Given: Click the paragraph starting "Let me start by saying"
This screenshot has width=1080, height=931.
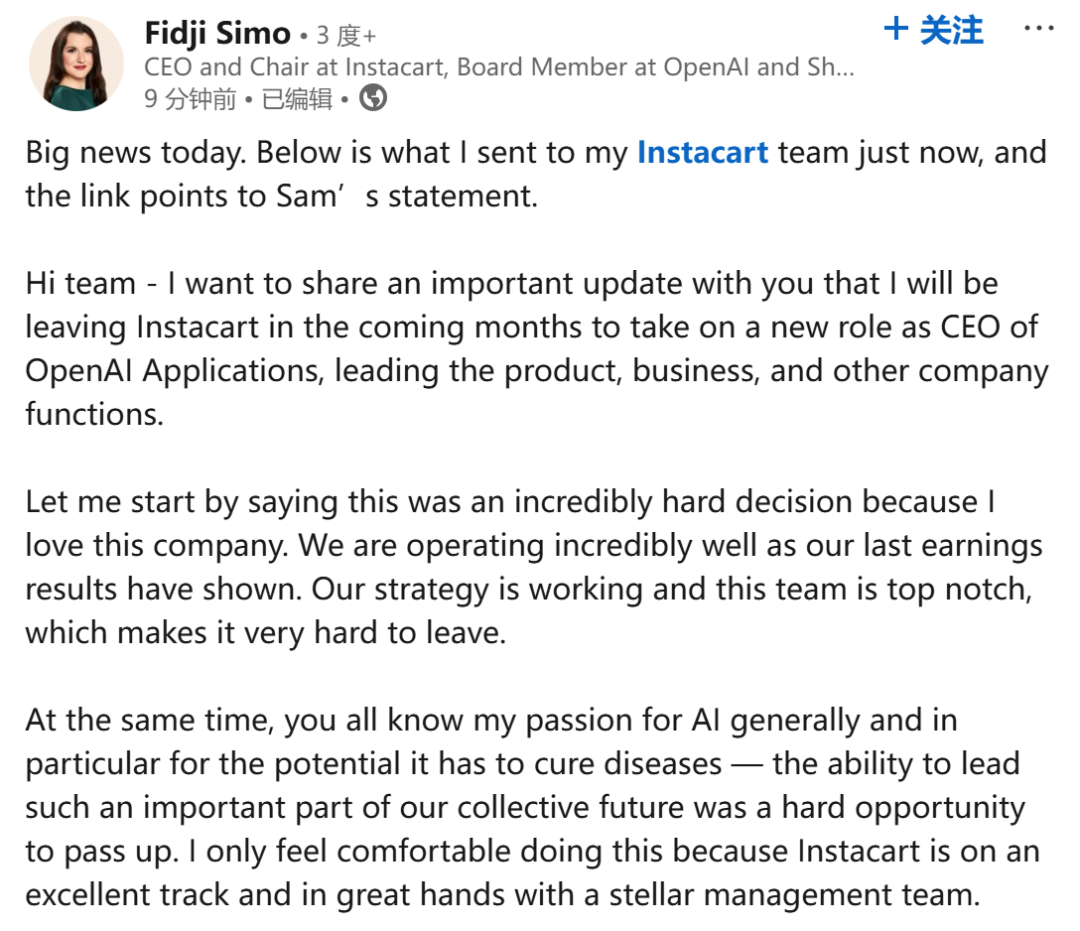Looking at the screenshot, I should click(536, 567).
